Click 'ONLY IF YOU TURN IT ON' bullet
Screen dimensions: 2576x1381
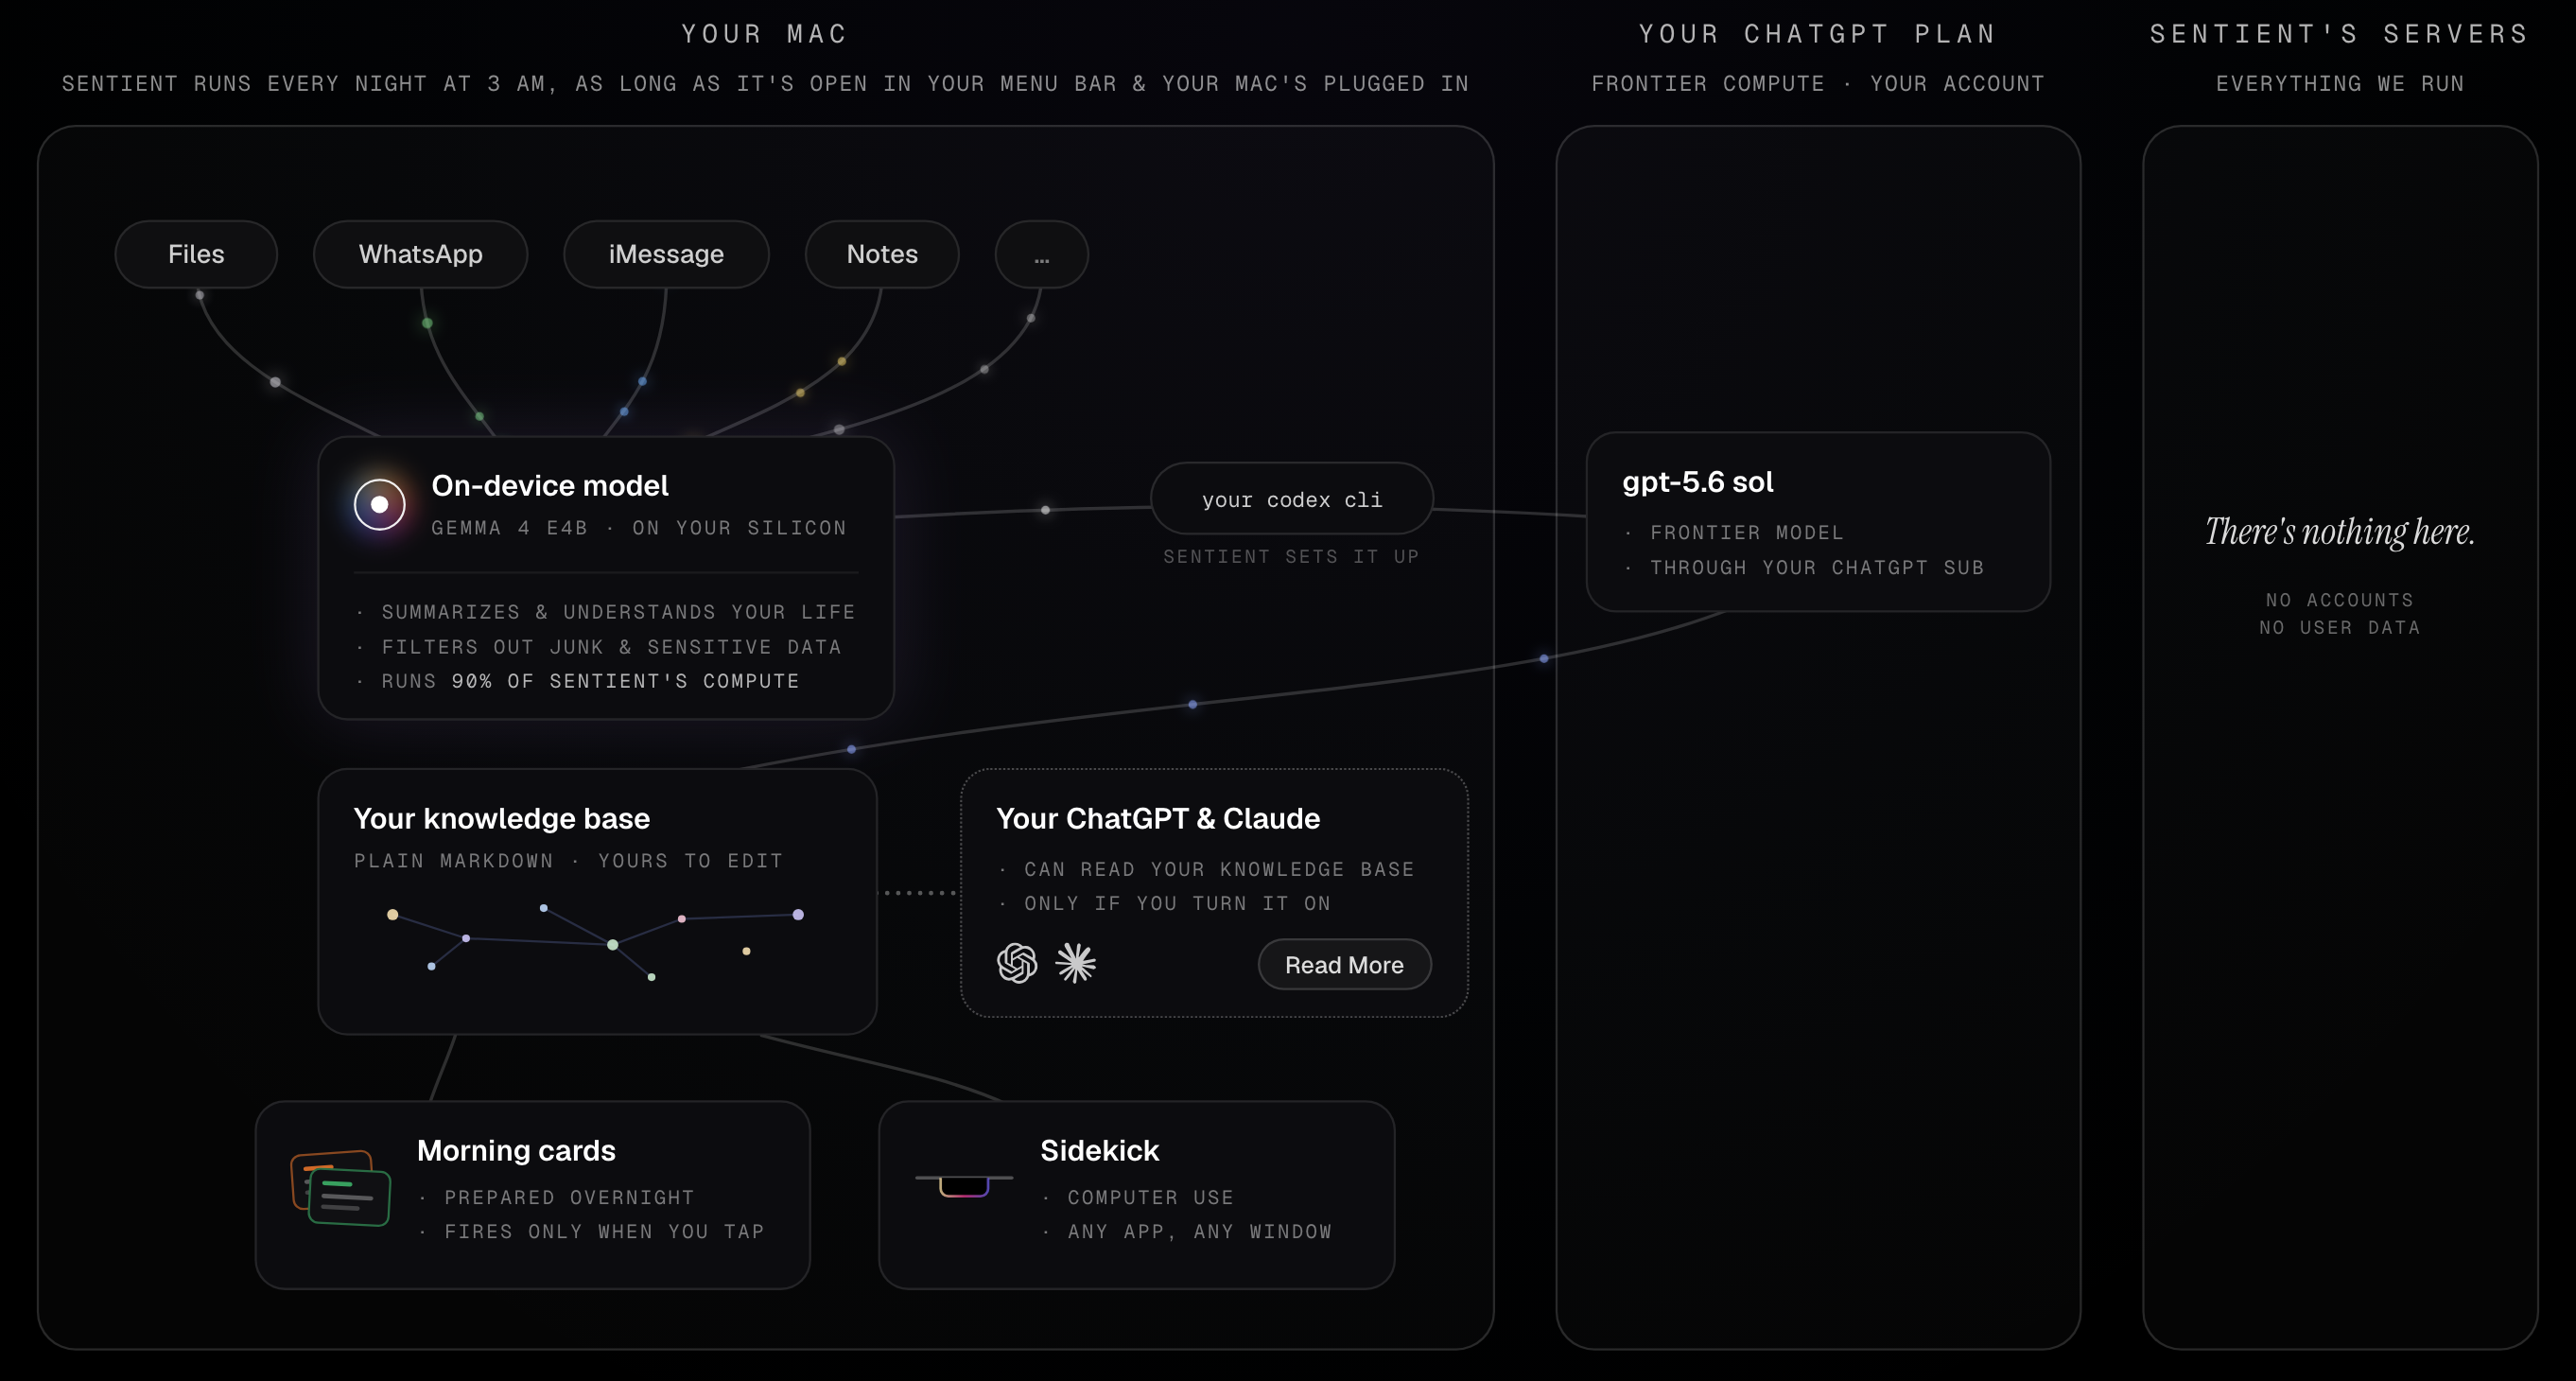point(1177,903)
